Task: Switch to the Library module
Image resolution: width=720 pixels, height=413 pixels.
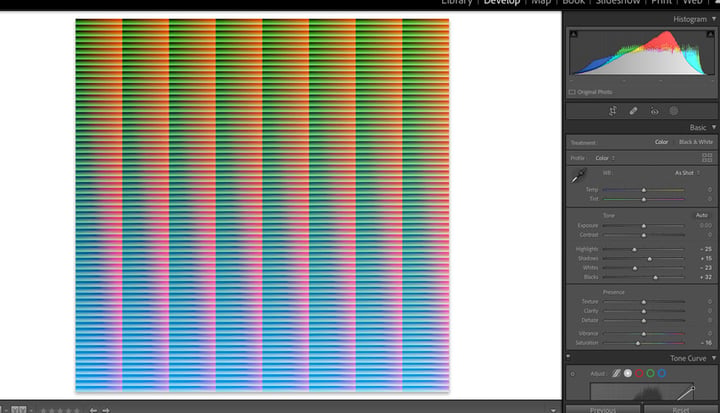Action: [x=457, y=2]
